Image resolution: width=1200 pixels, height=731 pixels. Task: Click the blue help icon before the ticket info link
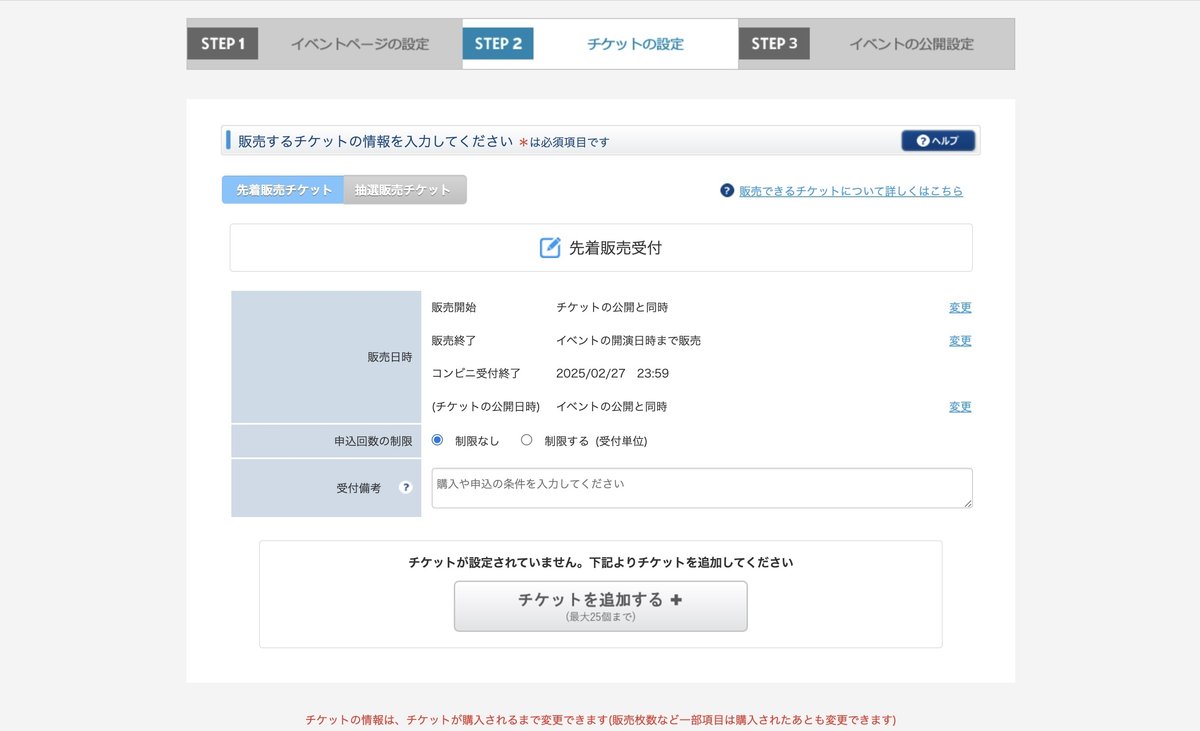tap(725, 191)
